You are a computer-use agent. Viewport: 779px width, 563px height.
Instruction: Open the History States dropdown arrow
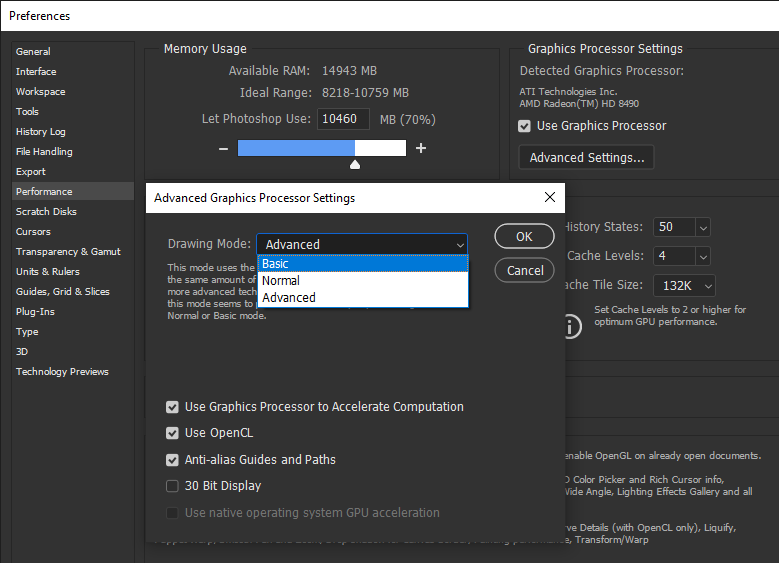702,228
